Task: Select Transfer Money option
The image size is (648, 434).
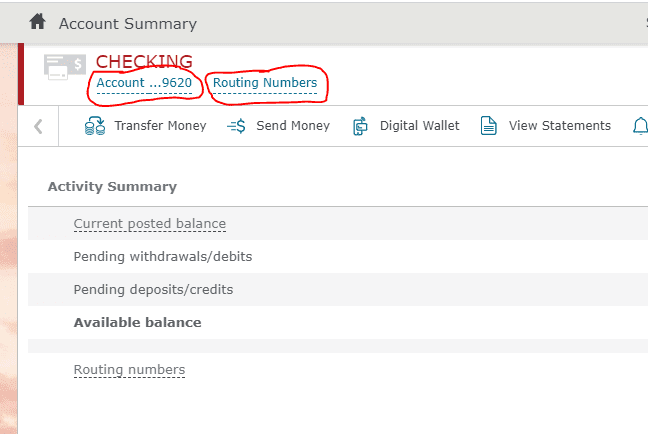Action: (x=160, y=126)
